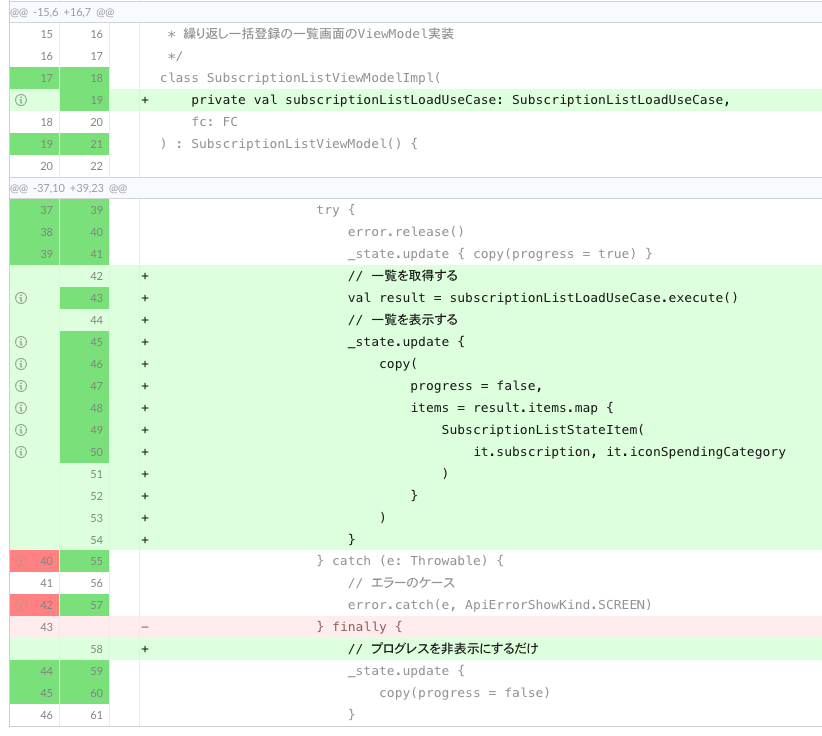Click the info icon beside line 47
822x736 pixels.
21,386
